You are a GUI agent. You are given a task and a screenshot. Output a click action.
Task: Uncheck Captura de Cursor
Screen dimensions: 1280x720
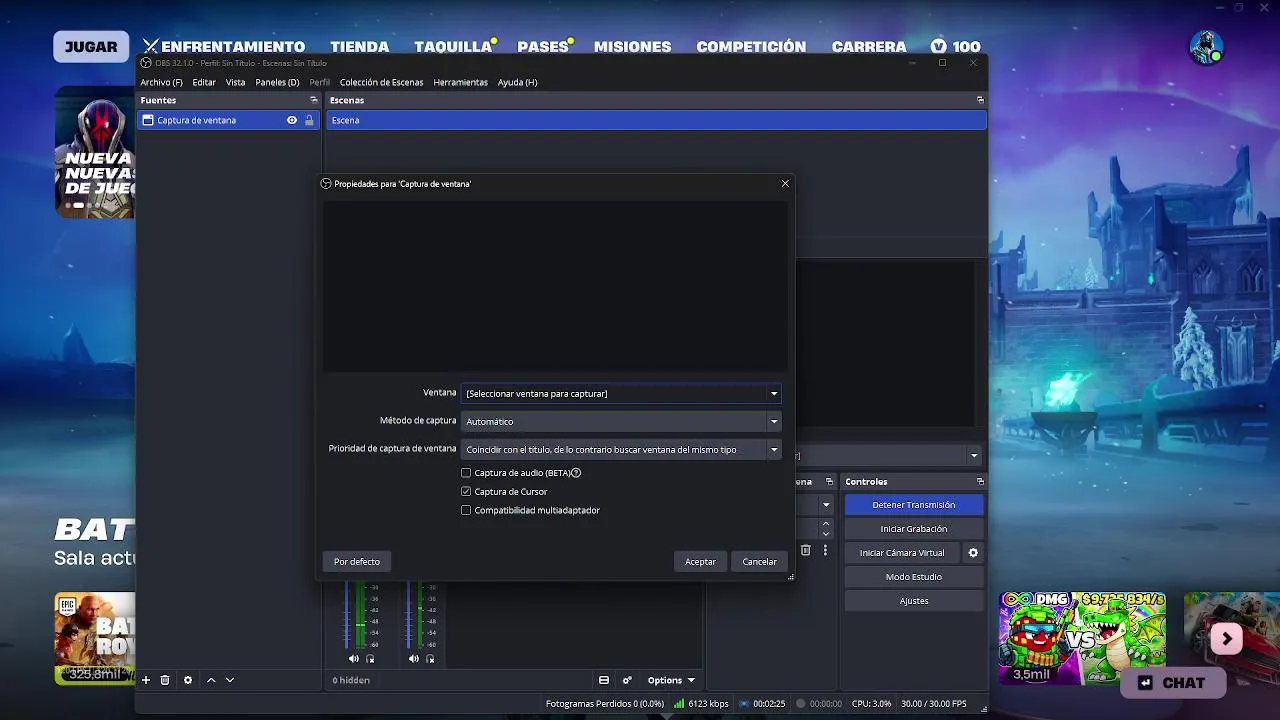466,492
